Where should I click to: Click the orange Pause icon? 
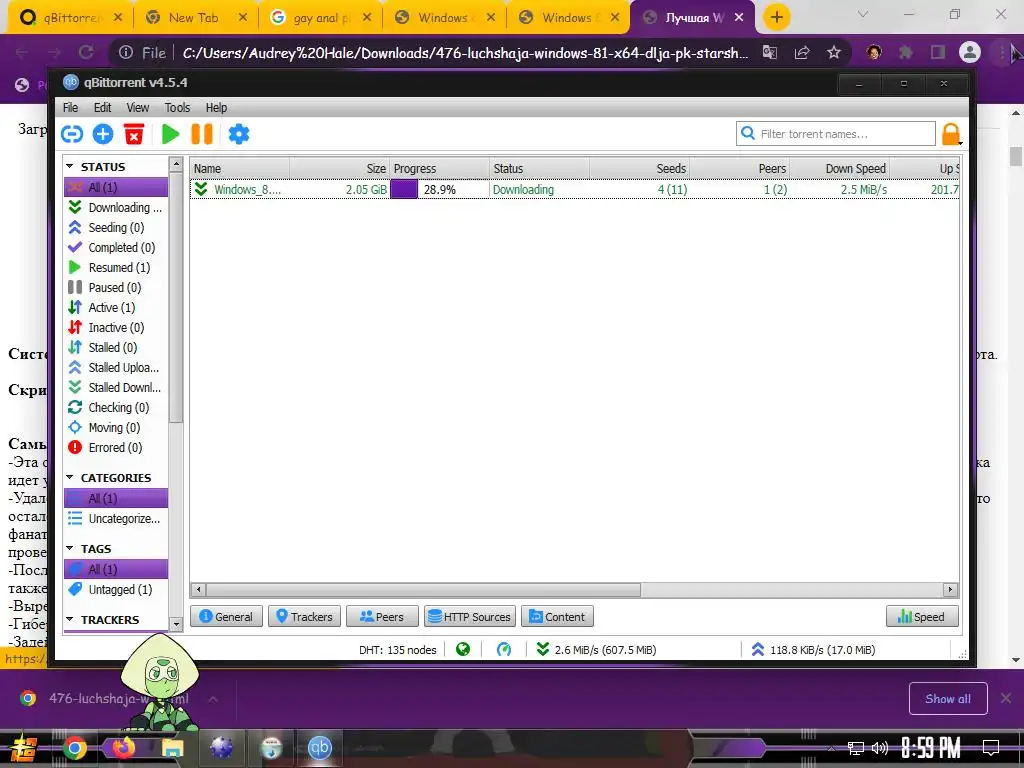202,134
